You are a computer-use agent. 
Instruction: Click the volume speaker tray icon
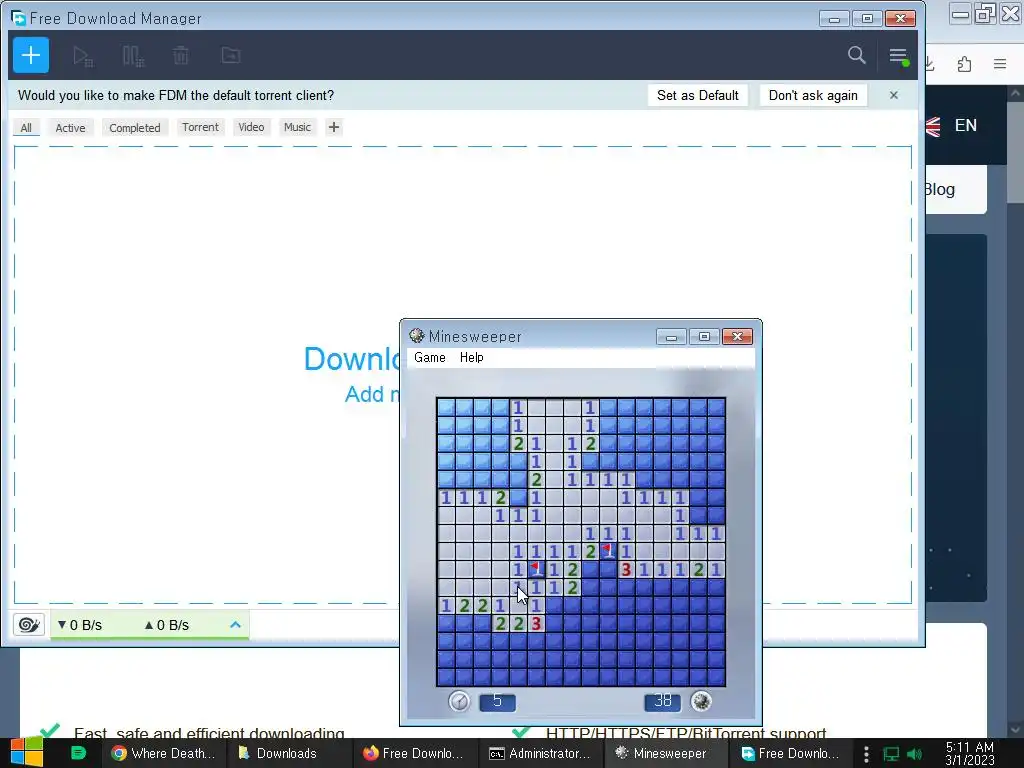[915, 754]
